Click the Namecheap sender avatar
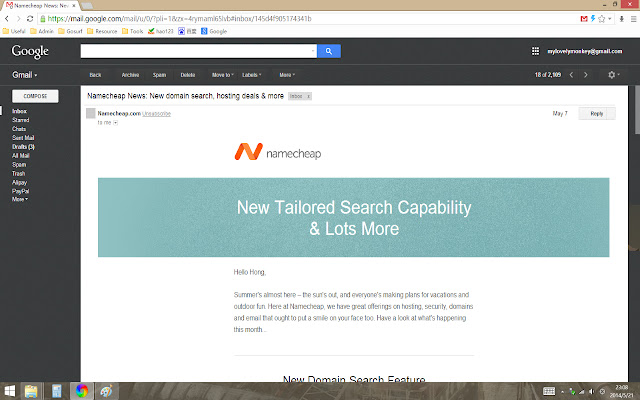640x400 pixels. pos(91,113)
